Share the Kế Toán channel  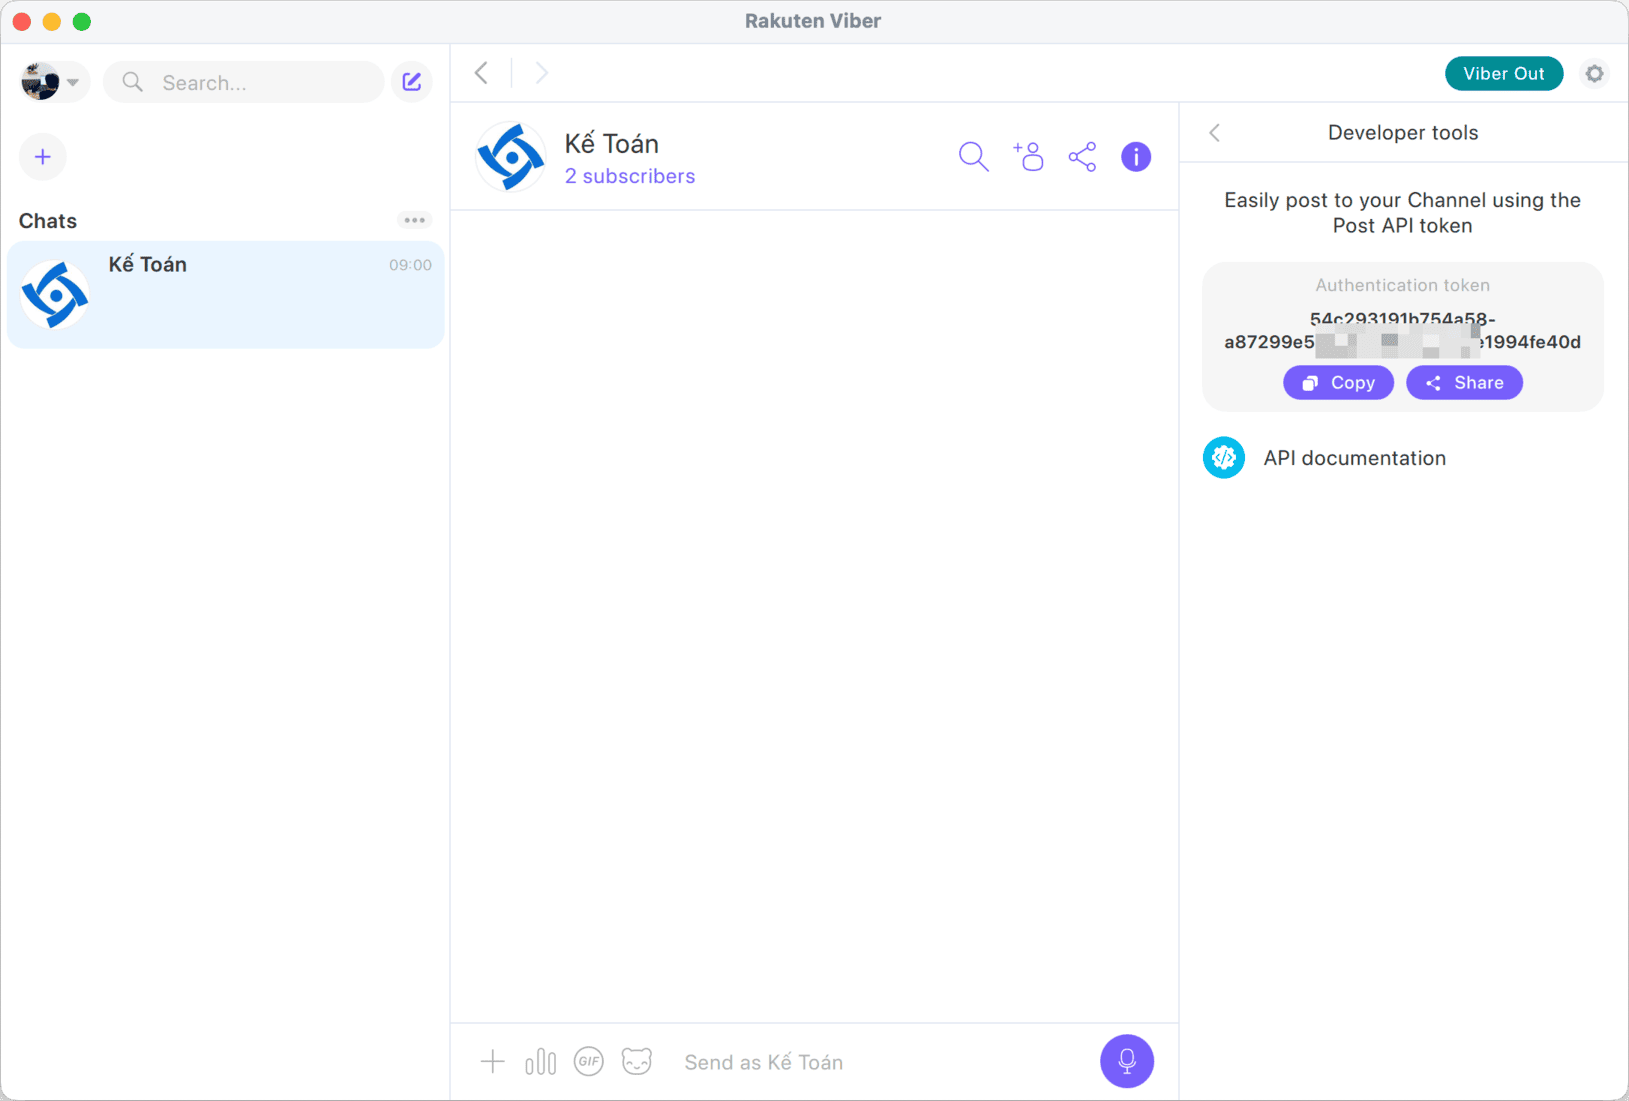tap(1082, 157)
